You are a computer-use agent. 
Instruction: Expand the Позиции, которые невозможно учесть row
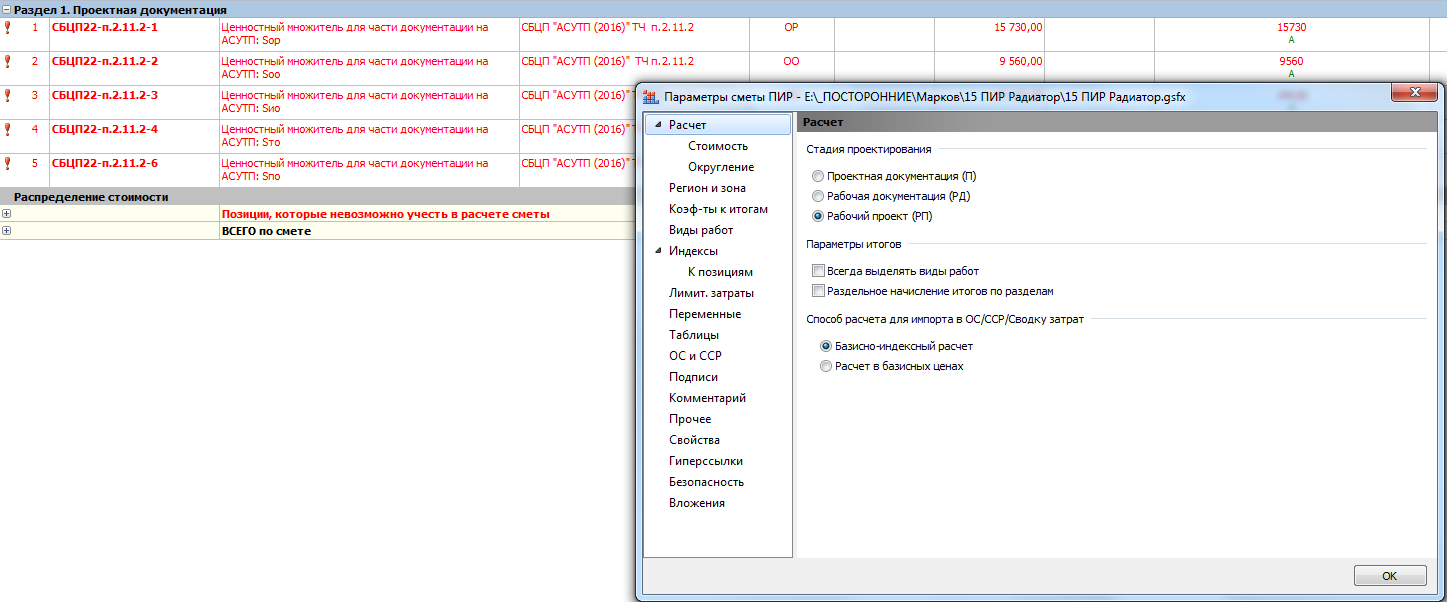tap(7, 214)
